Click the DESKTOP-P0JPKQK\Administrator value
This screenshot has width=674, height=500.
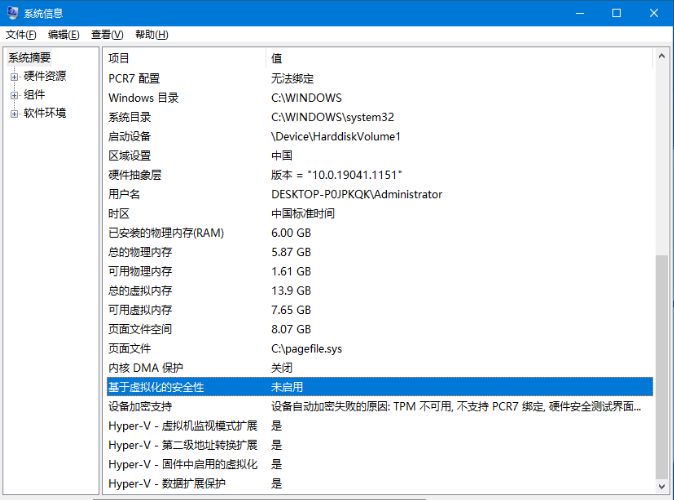tap(357, 194)
